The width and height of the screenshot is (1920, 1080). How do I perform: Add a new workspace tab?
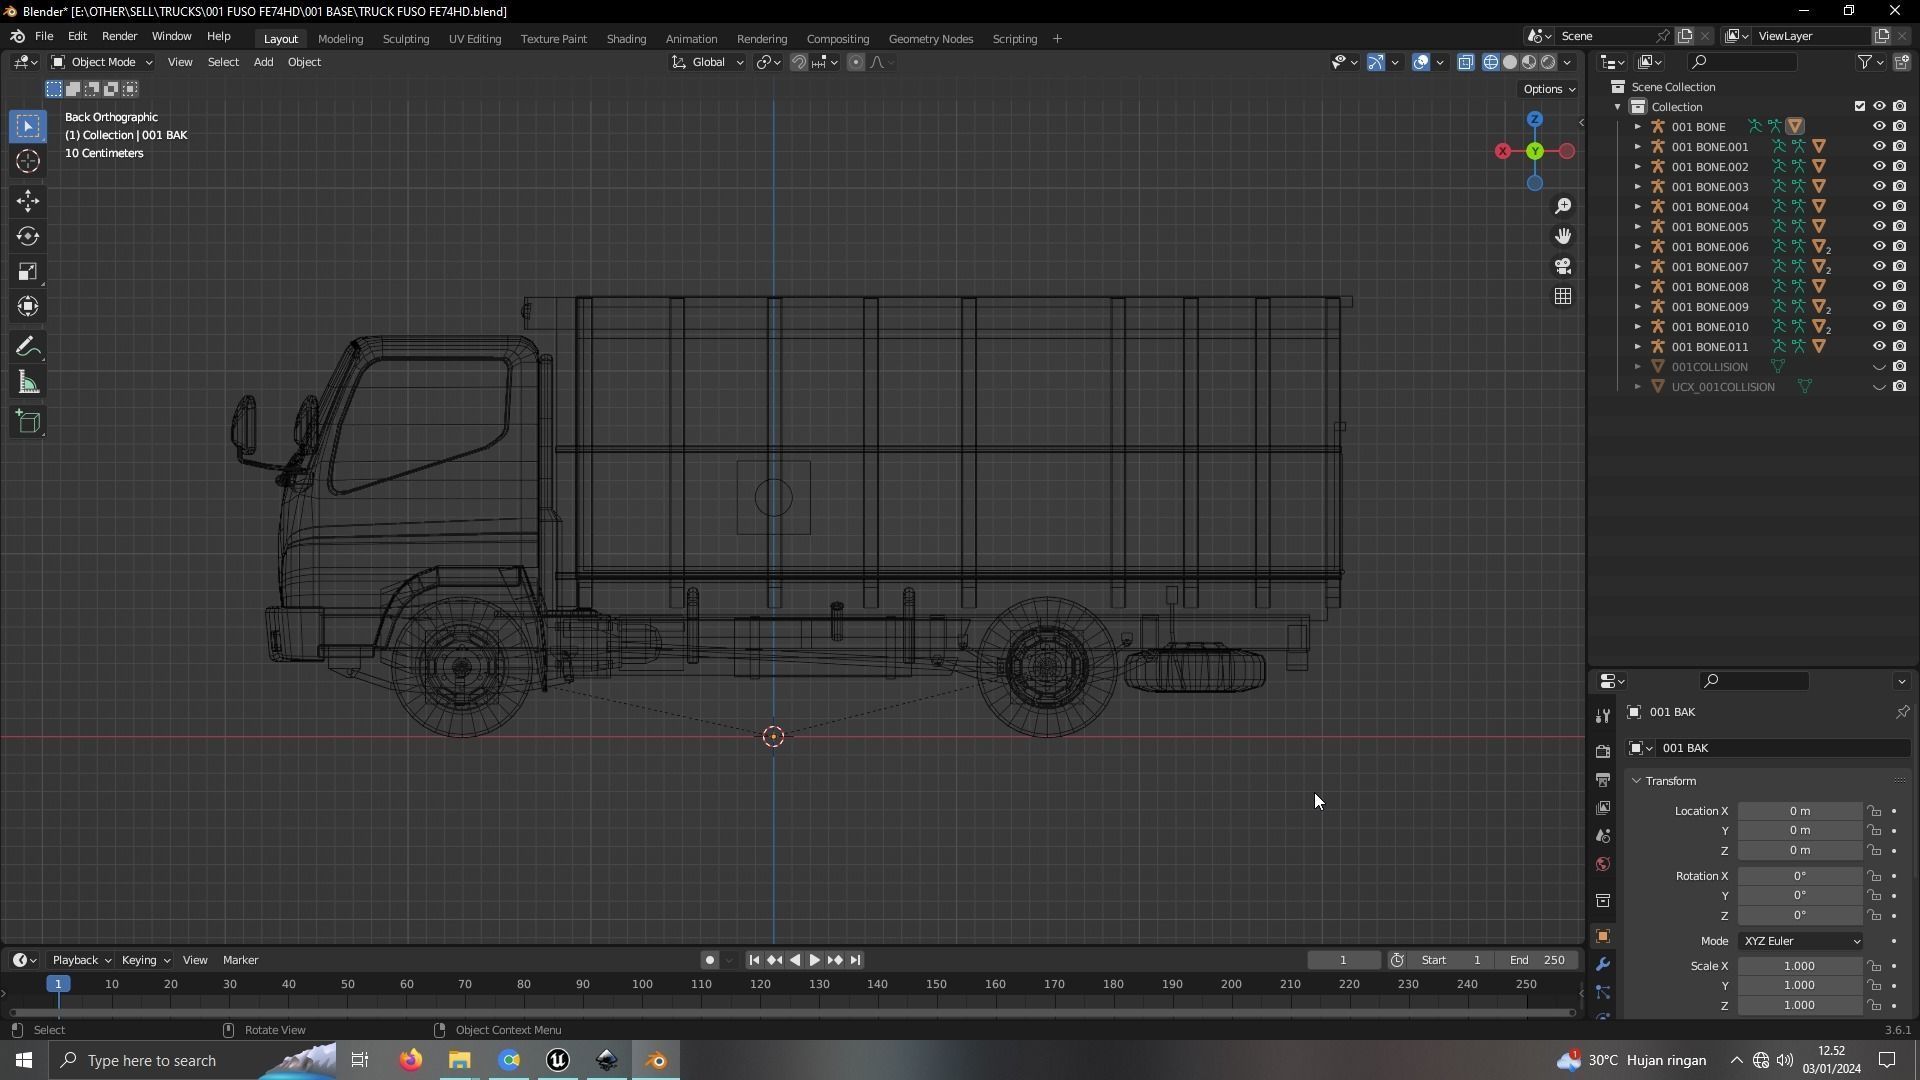tap(1057, 39)
